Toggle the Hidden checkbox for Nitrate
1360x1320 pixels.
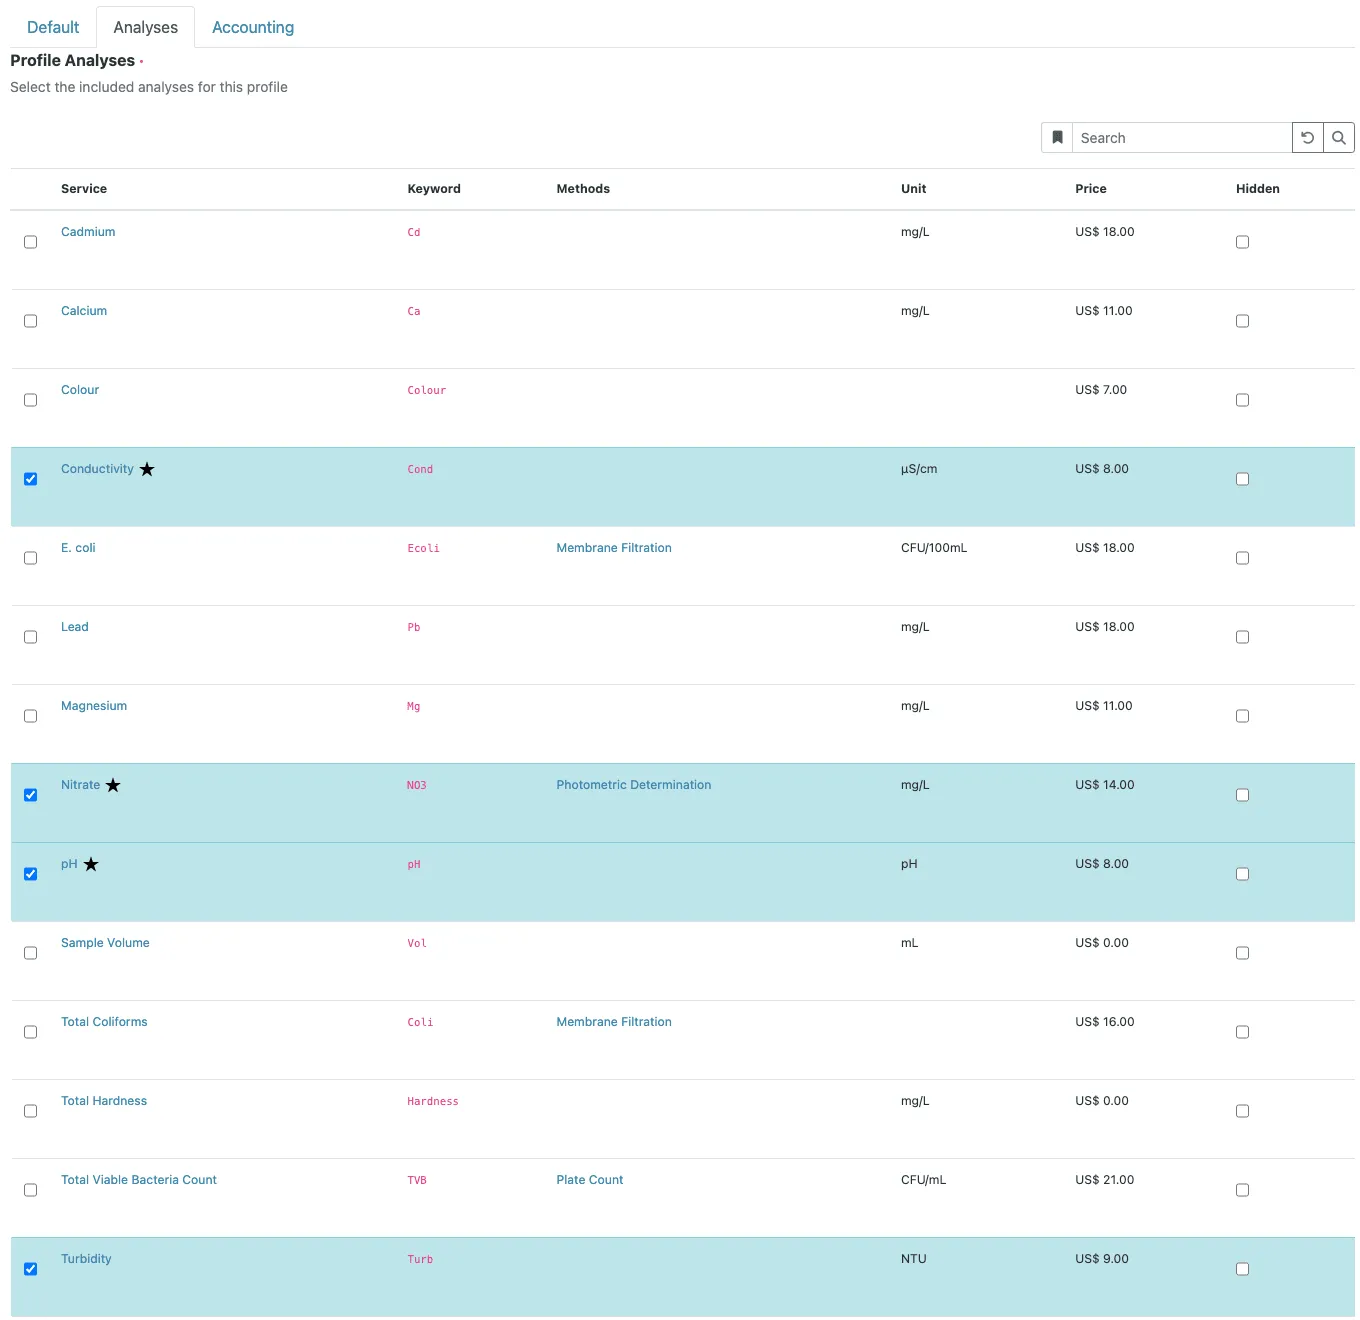(x=1243, y=795)
